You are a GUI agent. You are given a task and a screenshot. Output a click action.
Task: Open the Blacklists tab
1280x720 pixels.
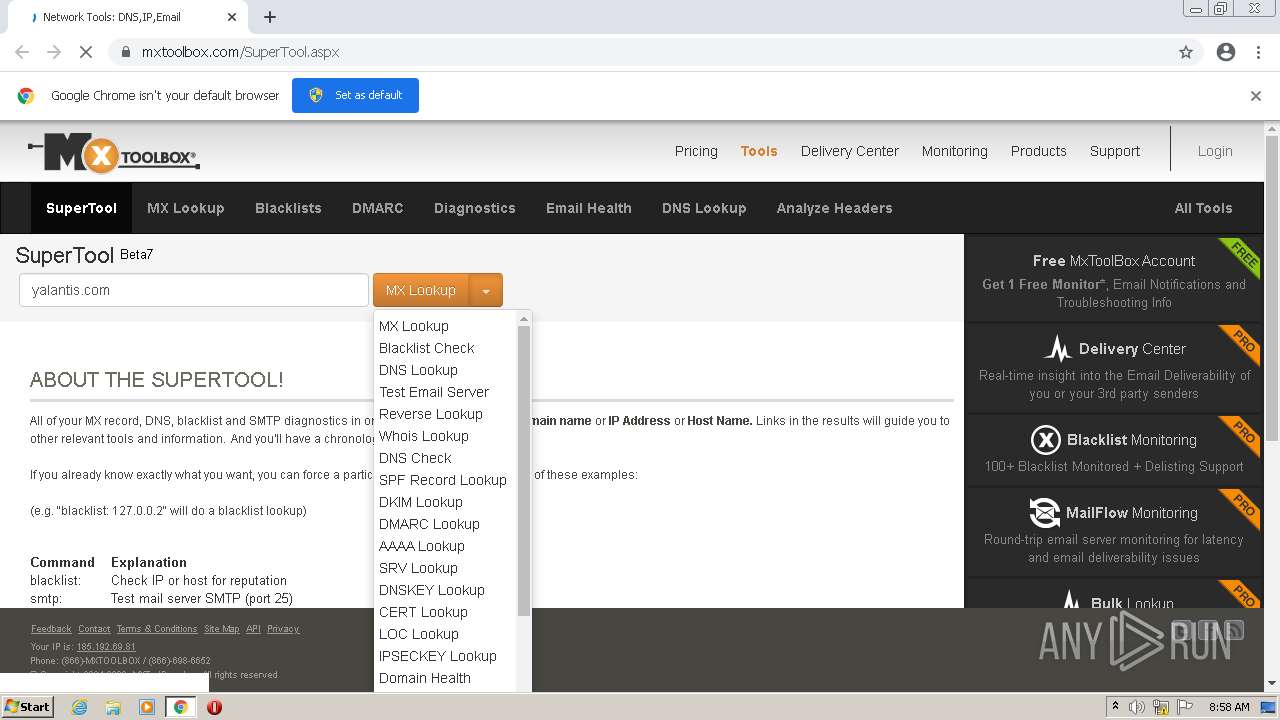tap(288, 208)
